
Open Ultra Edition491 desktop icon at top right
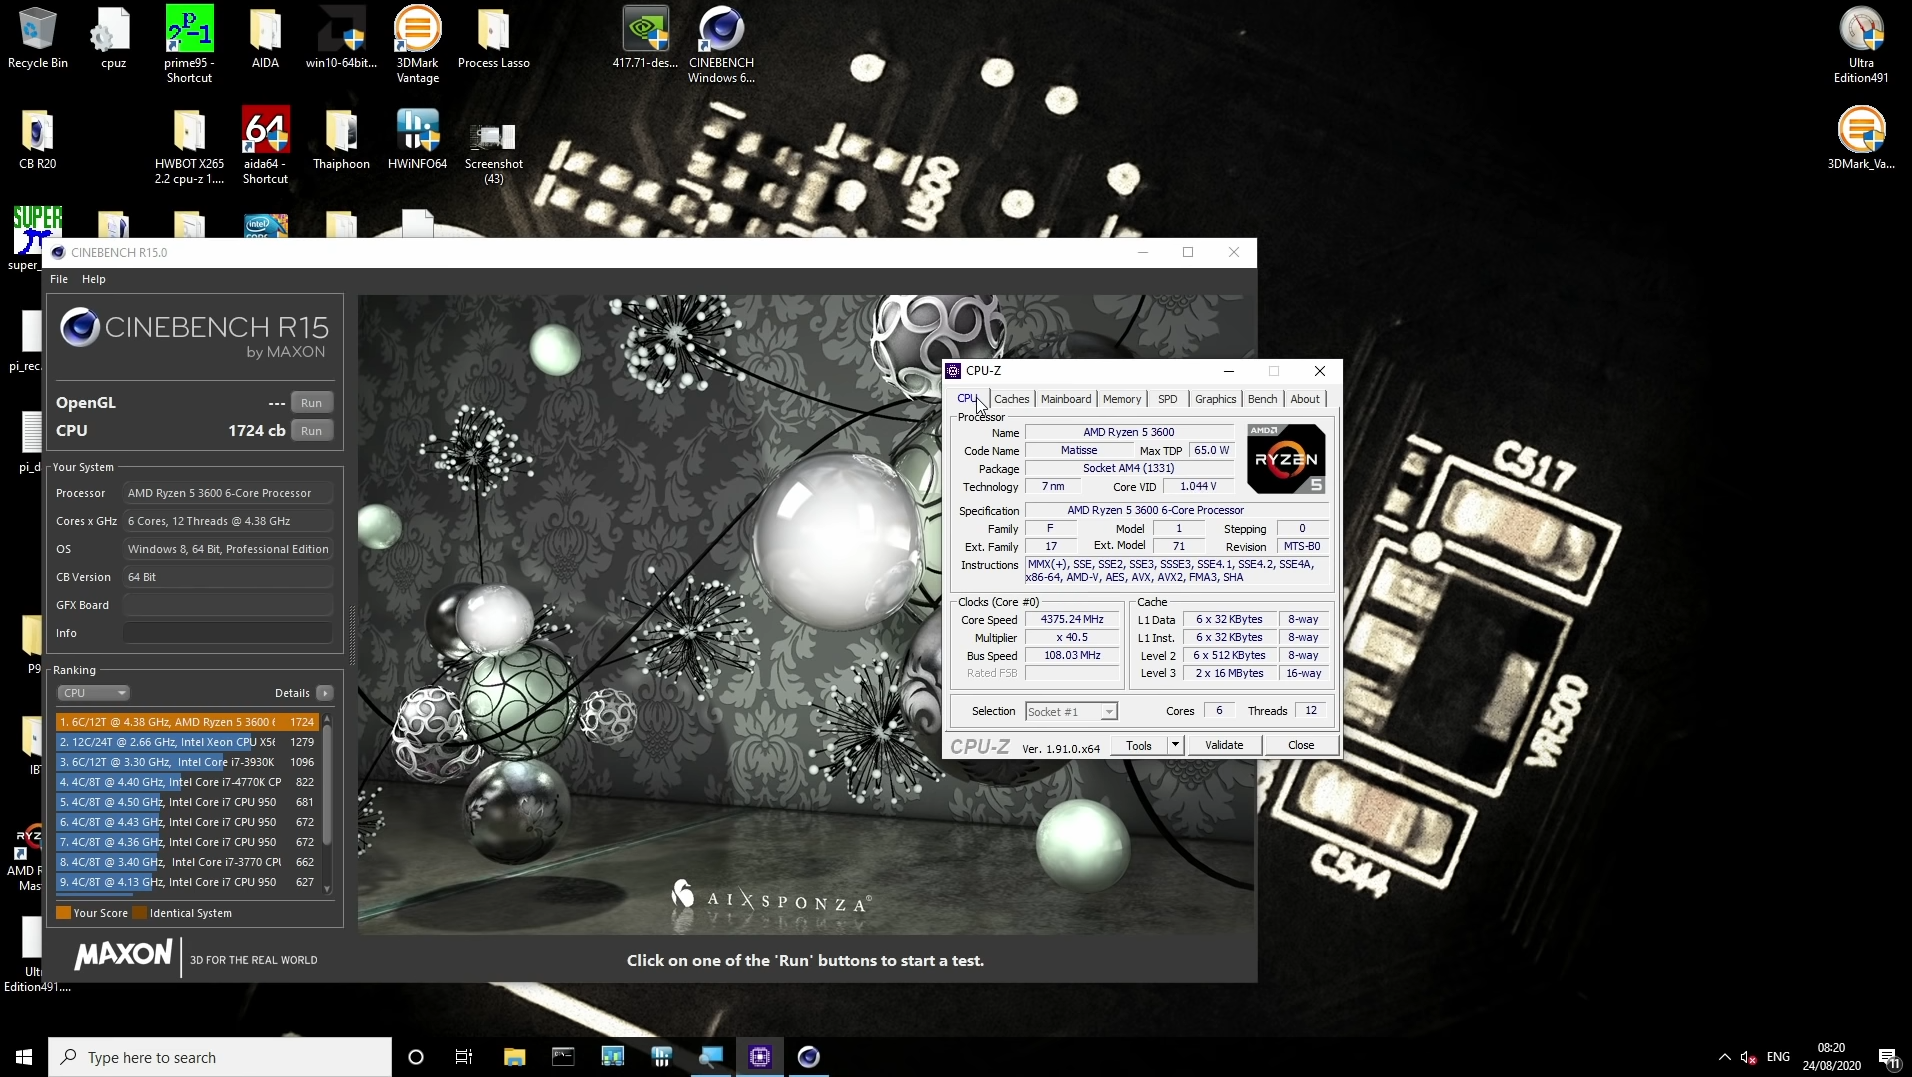coord(1861,45)
